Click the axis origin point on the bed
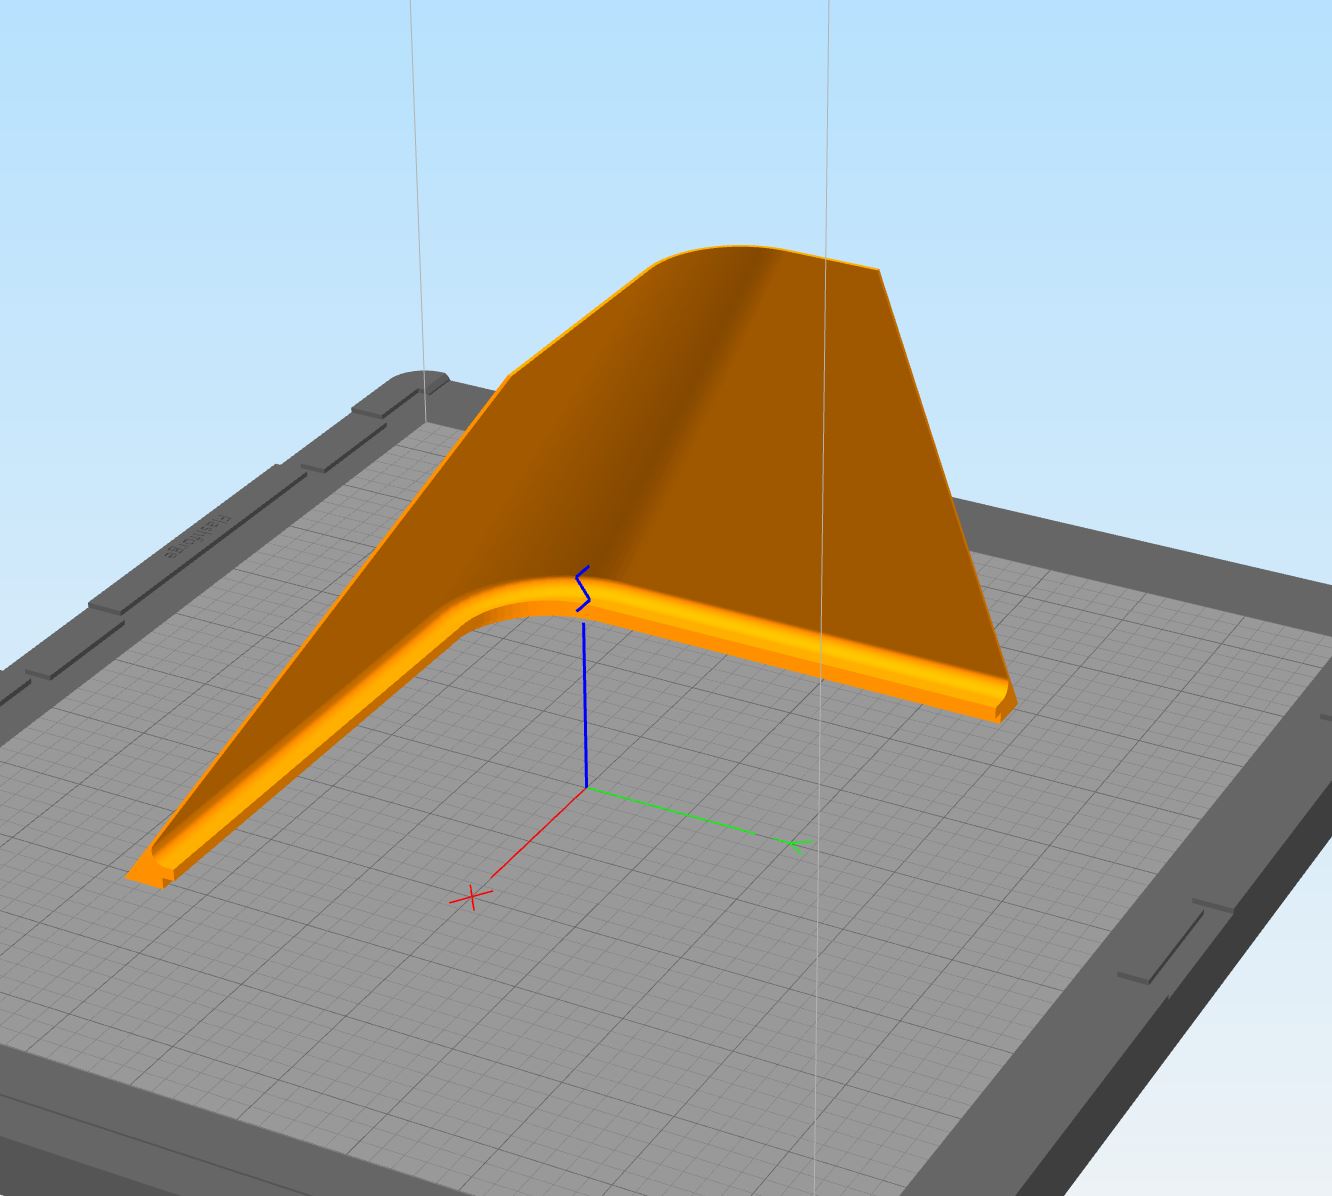This screenshot has height=1196, width=1332. coord(585,789)
